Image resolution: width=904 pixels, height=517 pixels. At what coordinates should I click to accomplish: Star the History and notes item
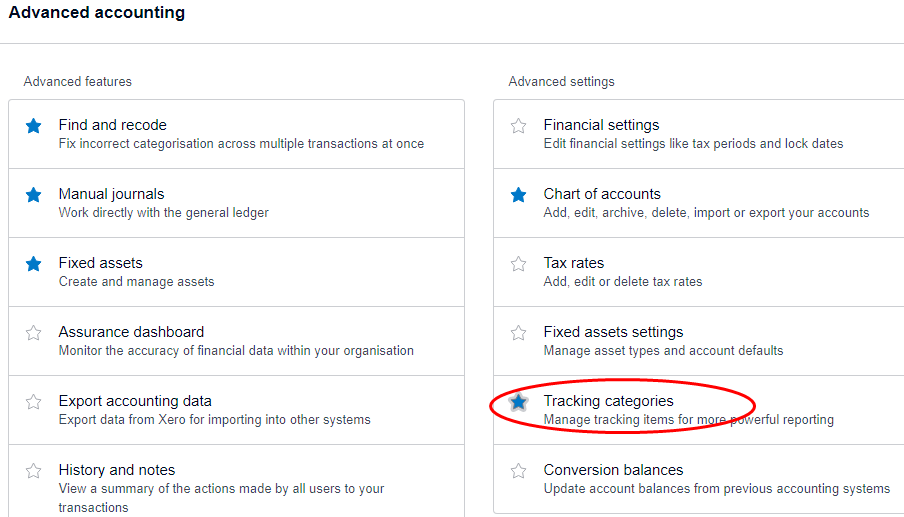click(x=34, y=471)
